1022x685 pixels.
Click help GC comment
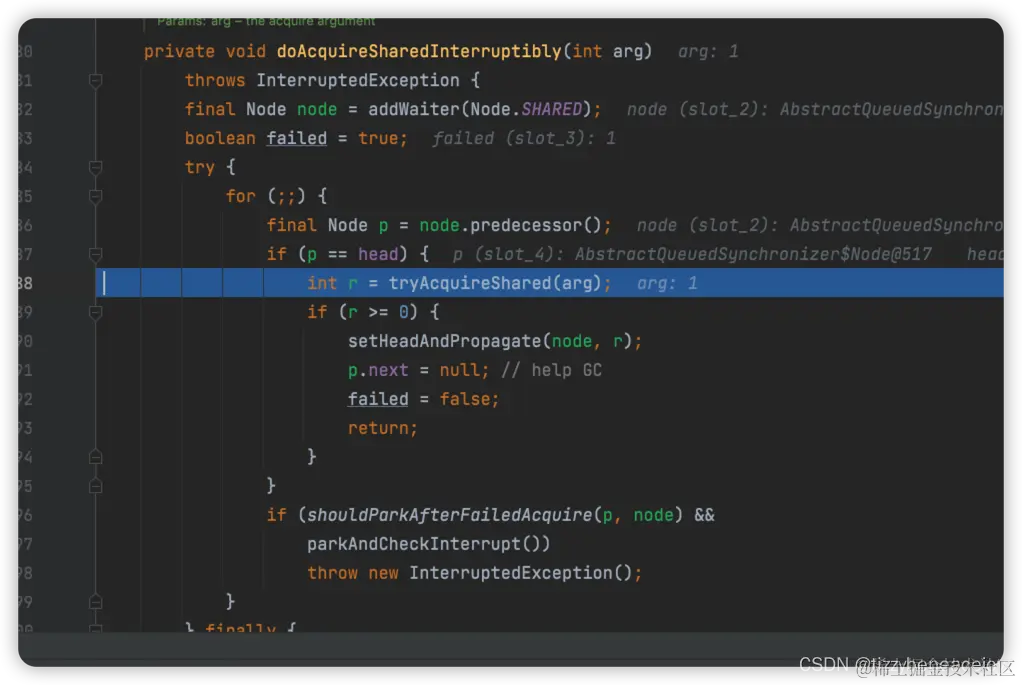[551, 370]
